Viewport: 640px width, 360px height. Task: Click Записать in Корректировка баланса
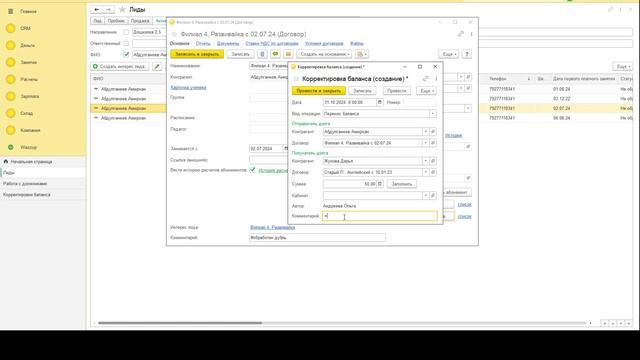pyautogui.click(x=362, y=91)
